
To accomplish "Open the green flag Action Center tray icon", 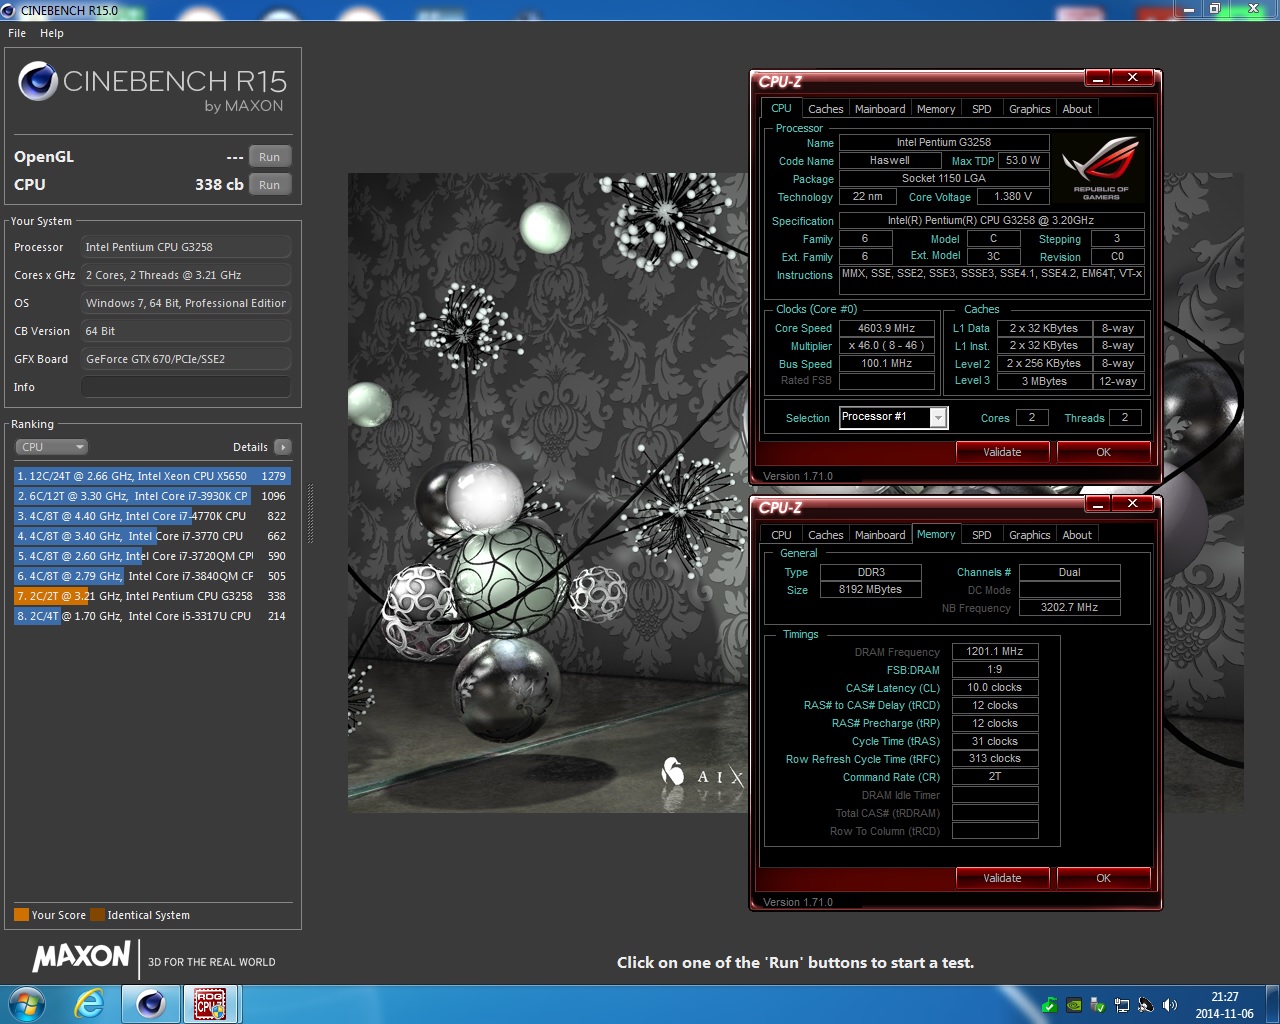I will (1050, 1005).
